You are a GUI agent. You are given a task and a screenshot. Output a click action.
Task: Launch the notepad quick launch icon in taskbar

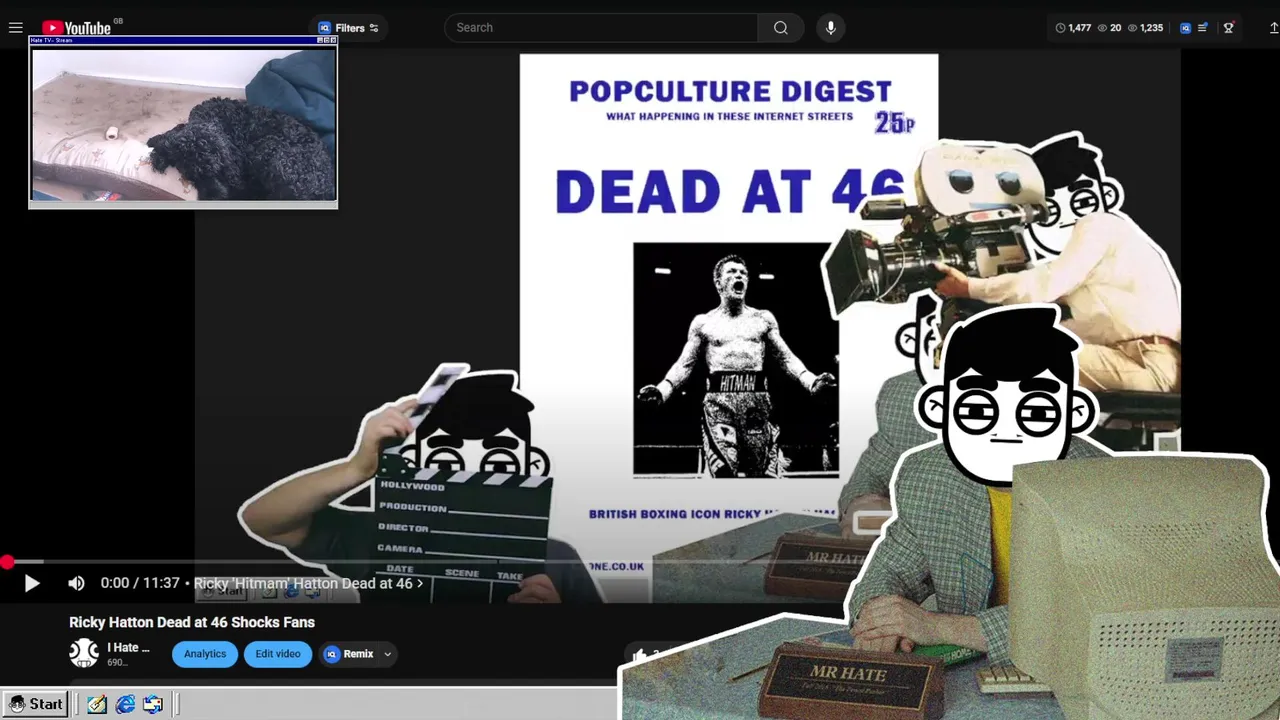pos(97,704)
